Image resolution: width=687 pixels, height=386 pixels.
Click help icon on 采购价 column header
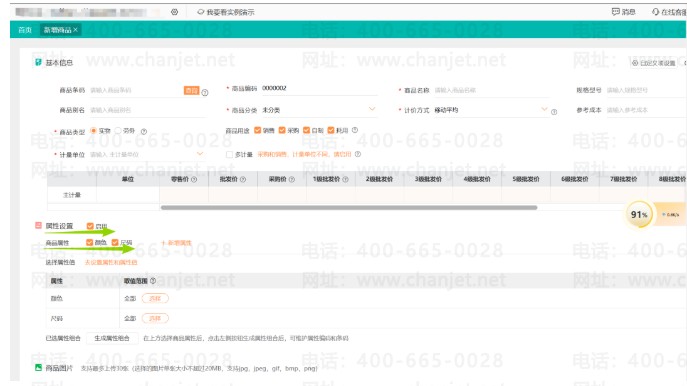click(x=292, y=179)
